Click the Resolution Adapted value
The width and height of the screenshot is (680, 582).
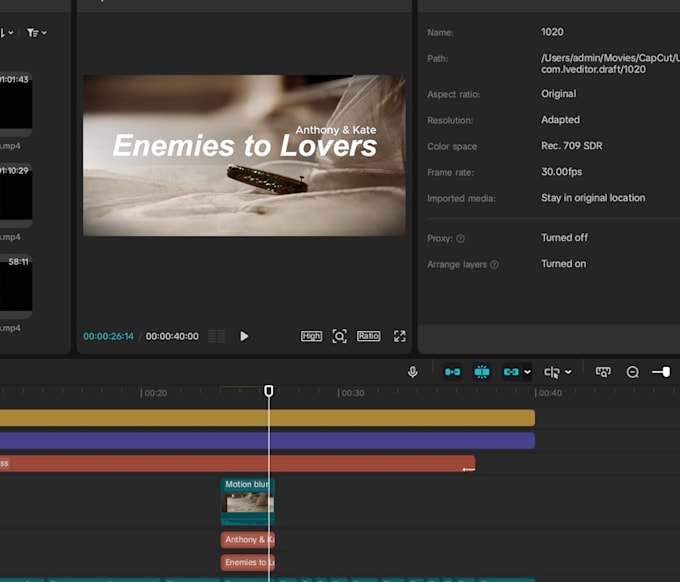tap(560, 120)
